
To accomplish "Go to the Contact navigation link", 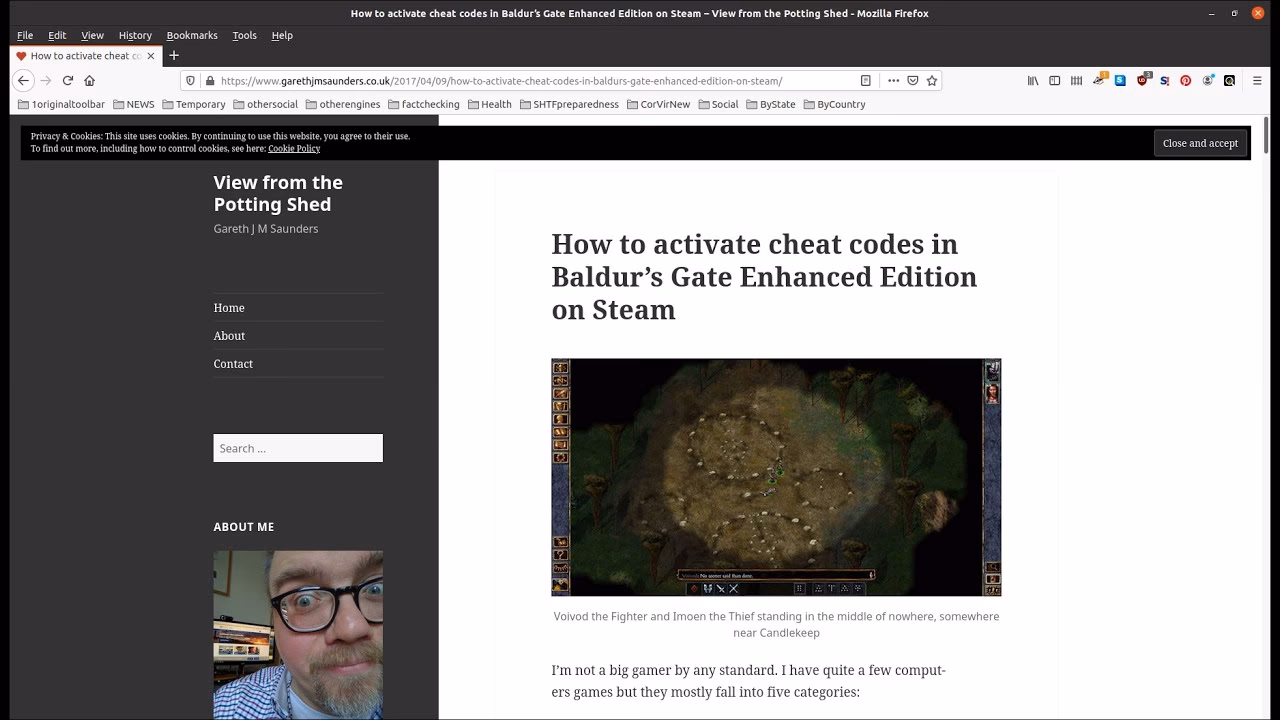I will [233, 364].
